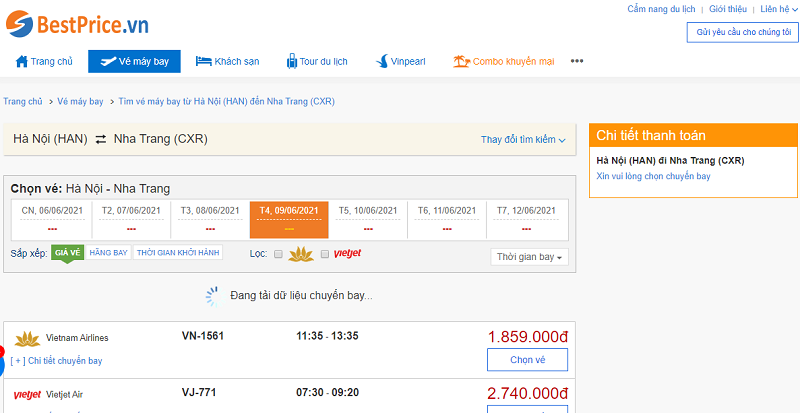The height and width of the screenshot is (413, 800).
Task: Click breadcrumb Tìm vé máy bay Hà Nội đến Nha Trang
Action: (x=227, y=102)
